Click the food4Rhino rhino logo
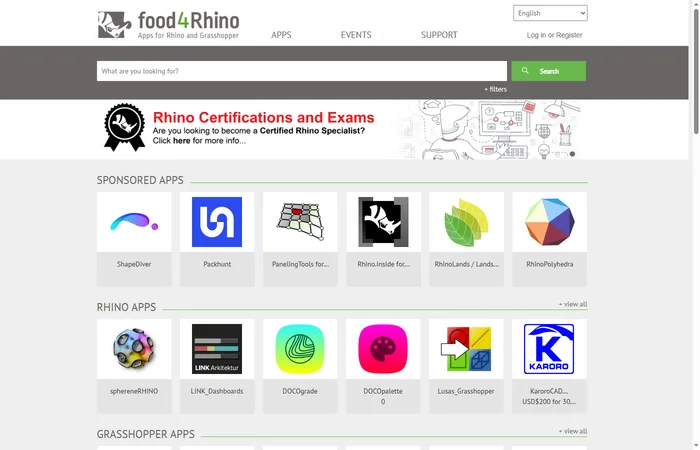Screen dimensions: 700x450 click(114, 25)
